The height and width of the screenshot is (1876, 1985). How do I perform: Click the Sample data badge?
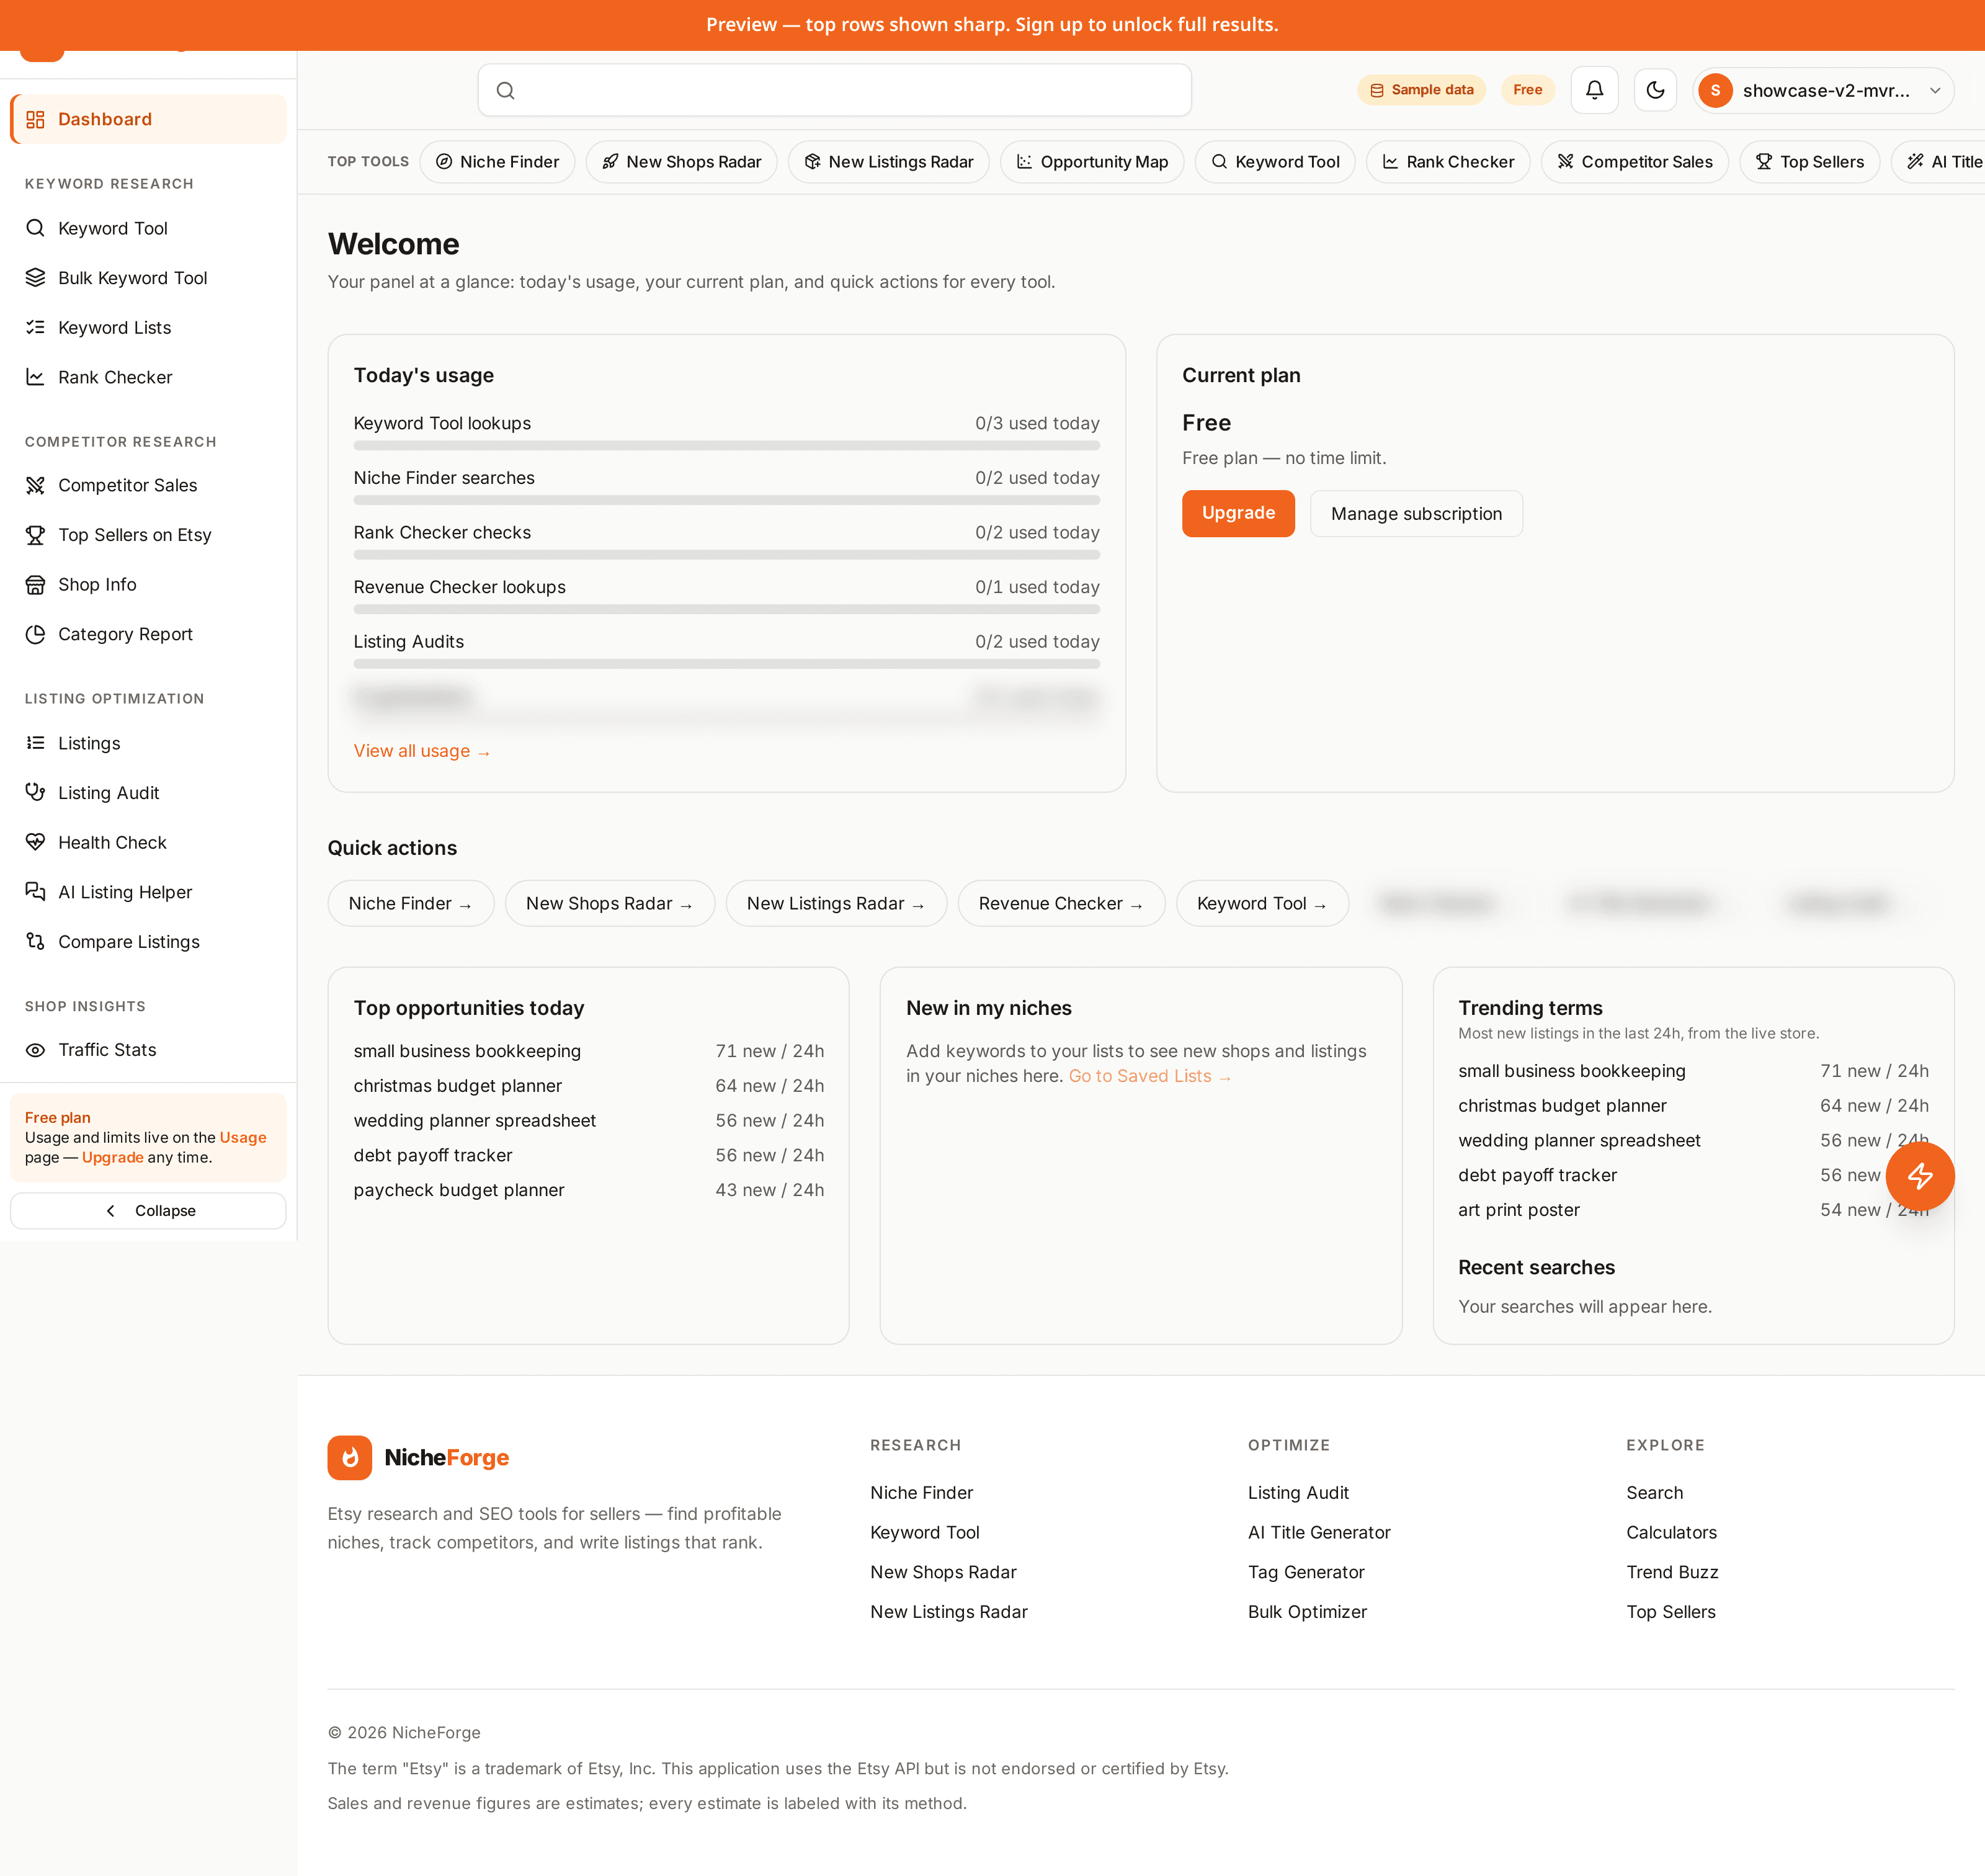tap(1421, 90)
